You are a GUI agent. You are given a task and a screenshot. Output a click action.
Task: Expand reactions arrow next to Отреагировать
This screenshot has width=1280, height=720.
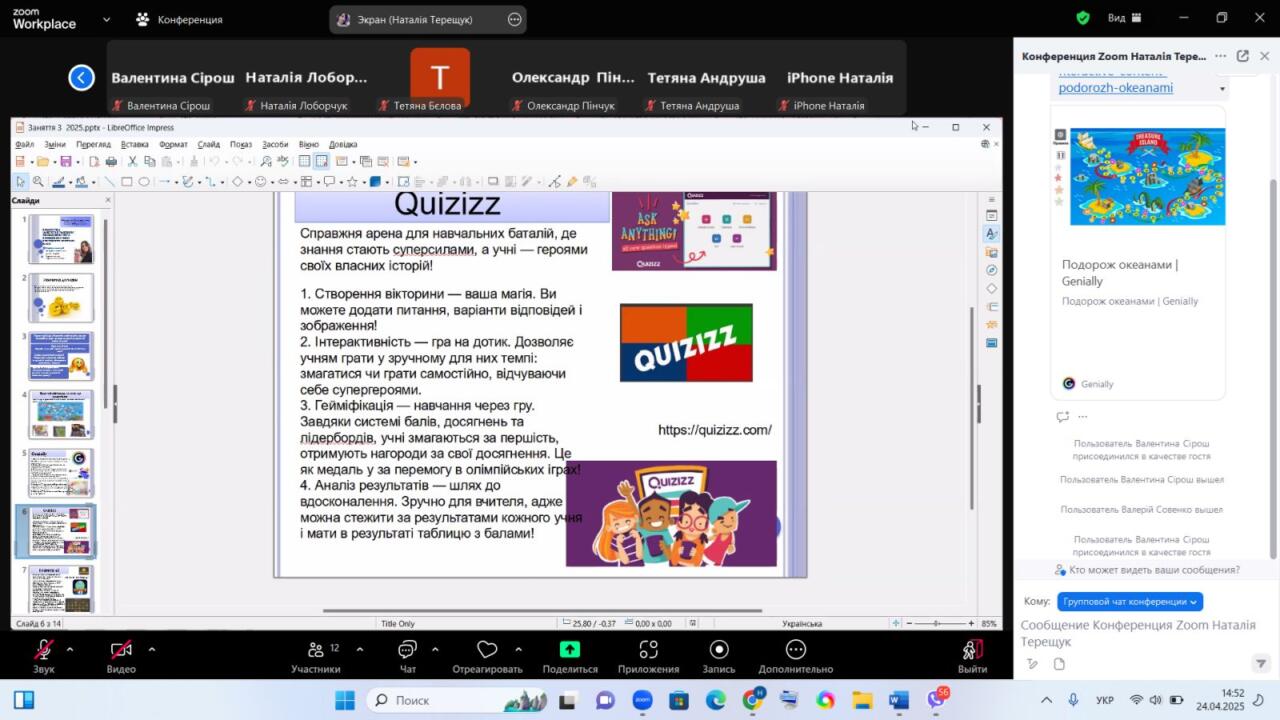(517, 649)
